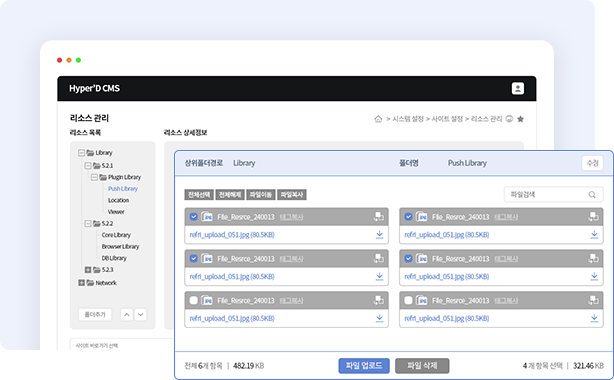Download file from top-right card arrow icon

tap(594, 235)
